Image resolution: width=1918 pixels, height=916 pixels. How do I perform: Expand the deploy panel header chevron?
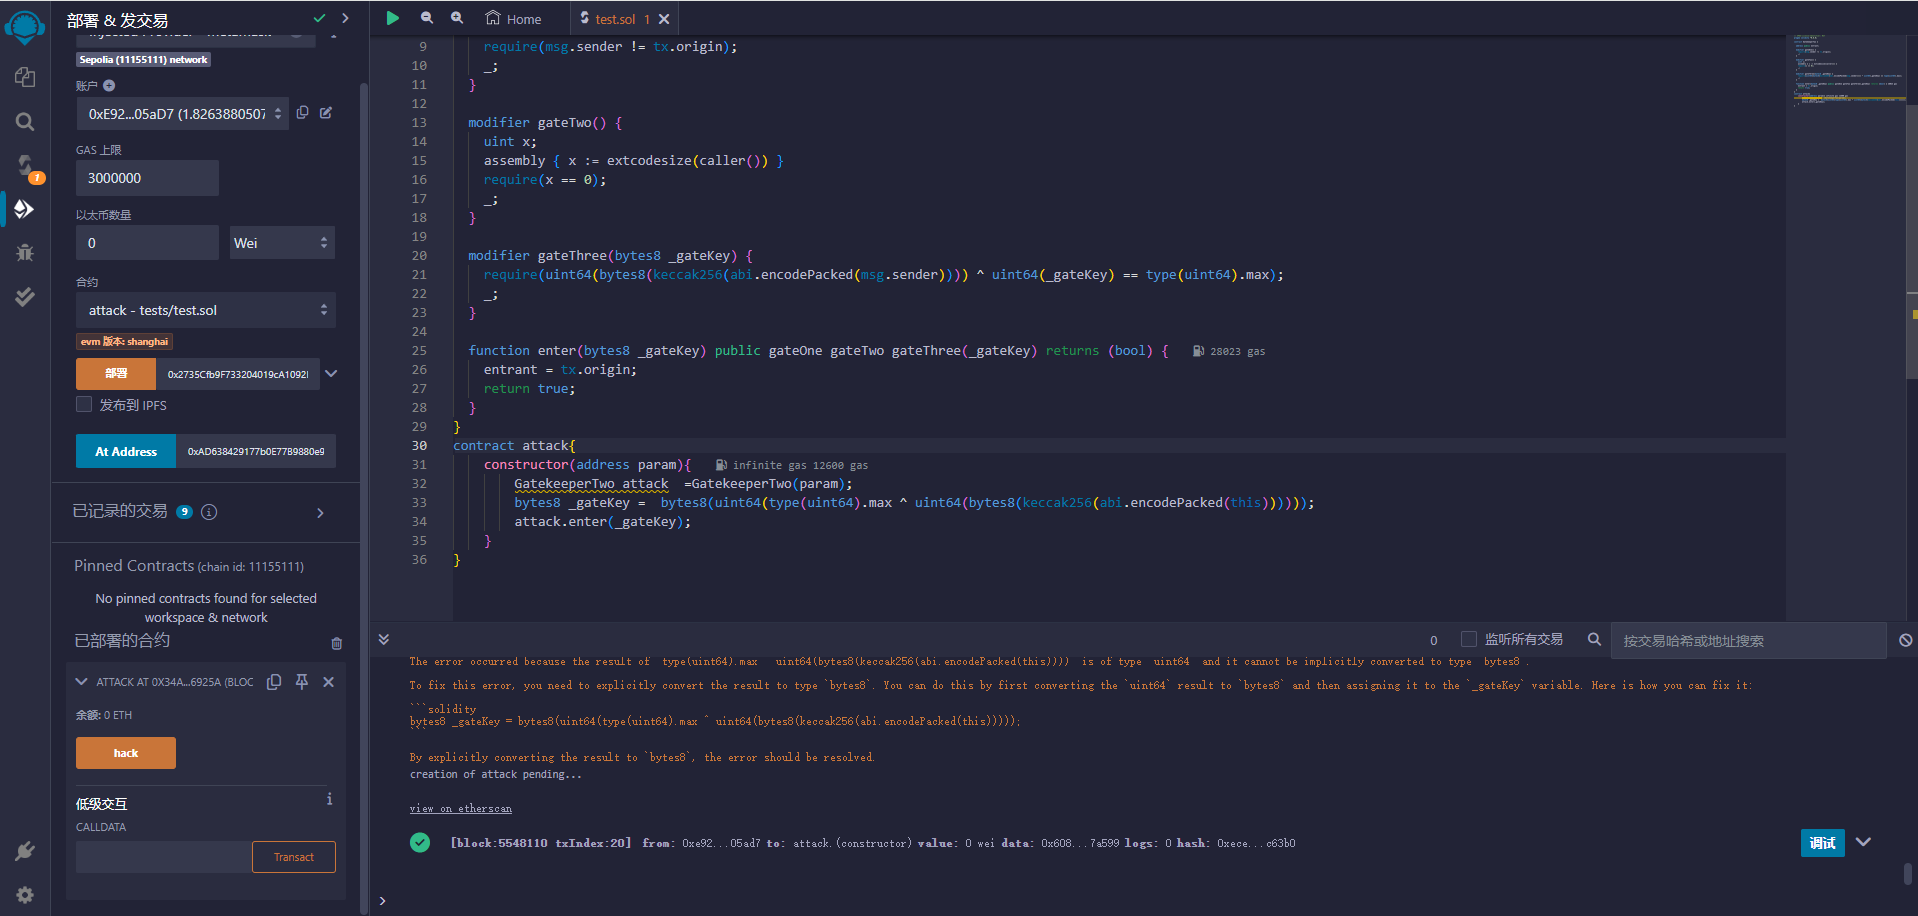(345, 18)
